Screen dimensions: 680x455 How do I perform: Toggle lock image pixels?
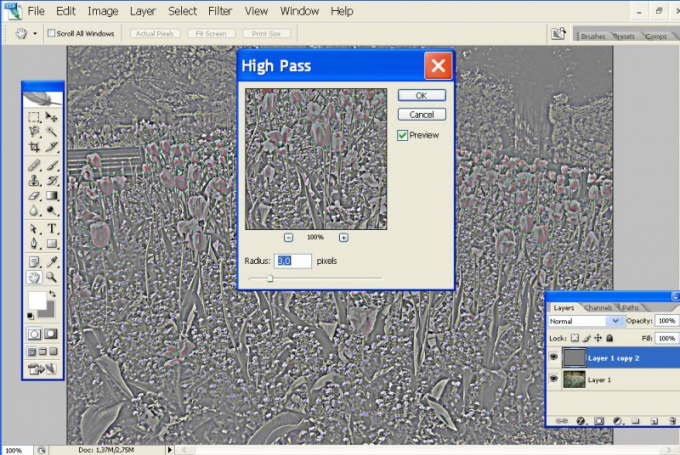586,338
